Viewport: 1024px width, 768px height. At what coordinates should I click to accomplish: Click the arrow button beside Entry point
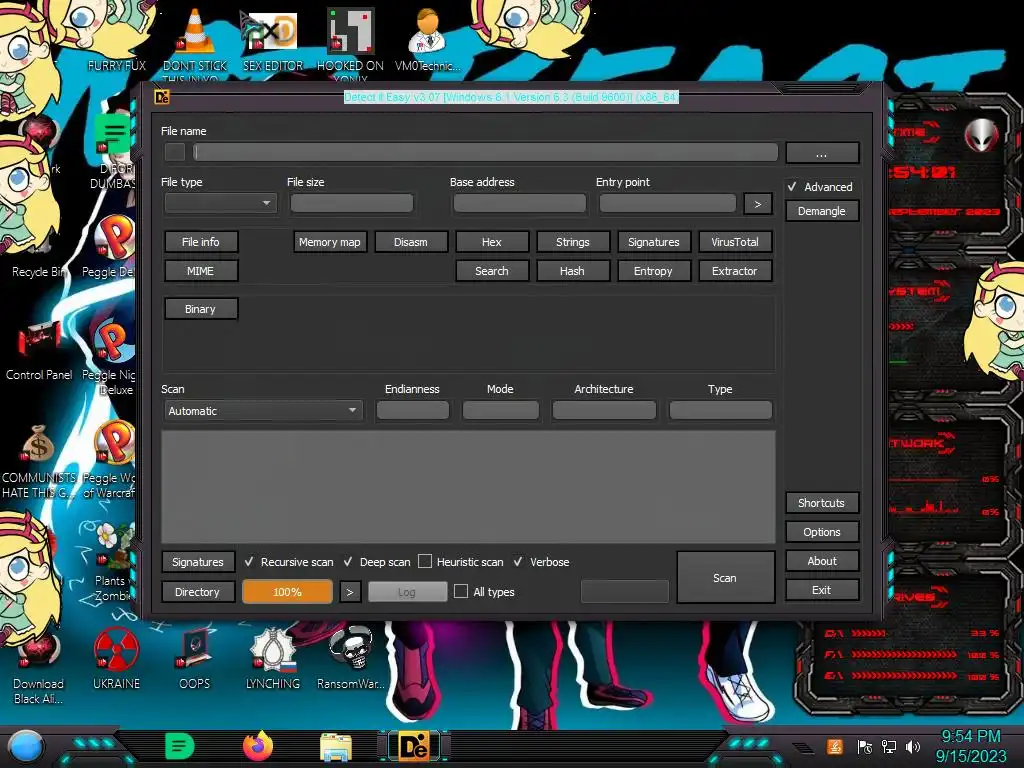(x=758, y=204)
